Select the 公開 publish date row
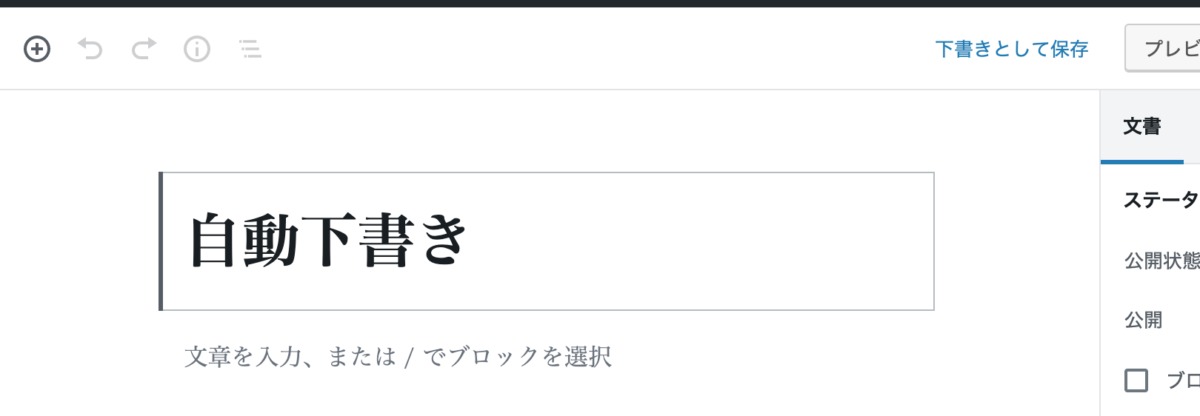This screenshot has height=416, width=1200. pos(1143,320)
